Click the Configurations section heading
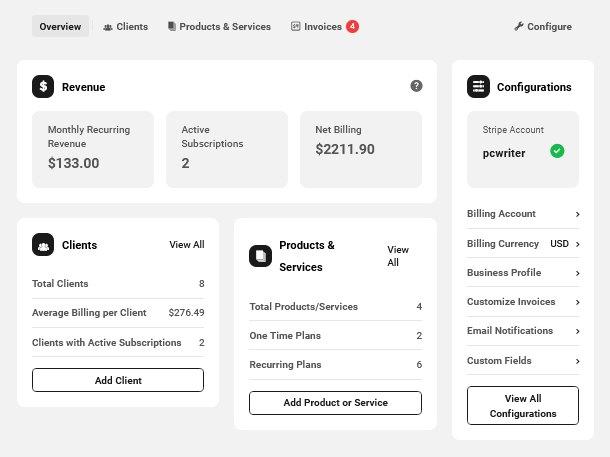610x457 pixels. (534, 87)
